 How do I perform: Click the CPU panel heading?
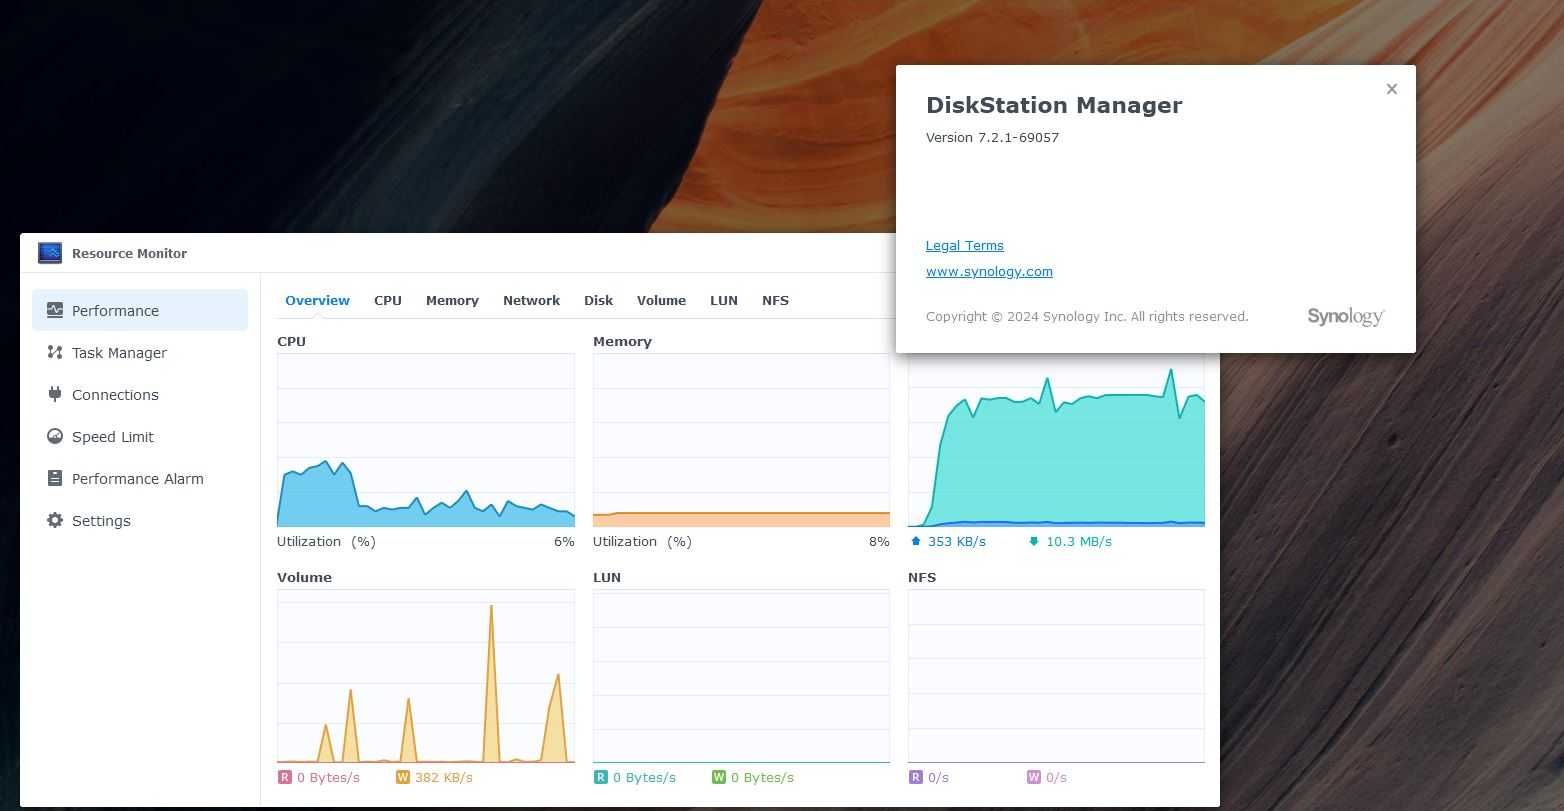(x=291, y=341)
